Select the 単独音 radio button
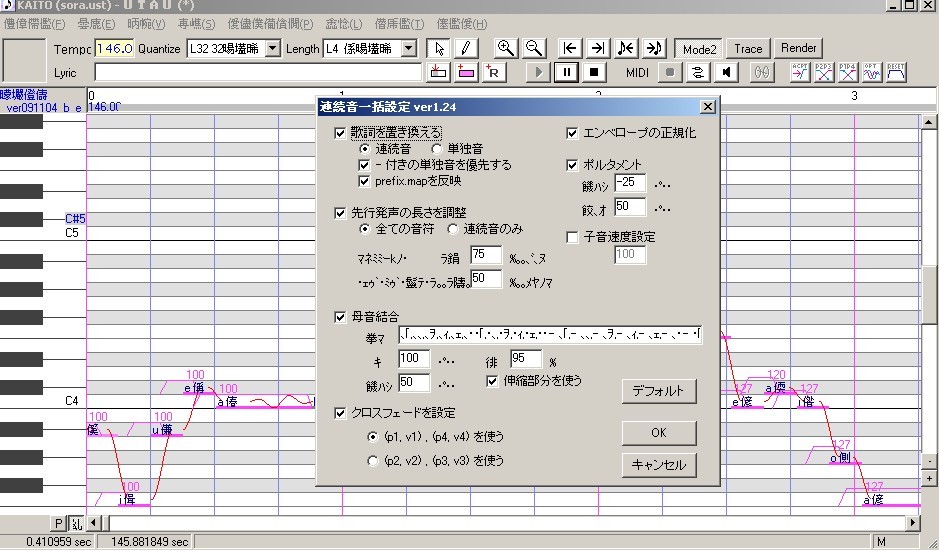This screenshot has width=939, height=550. point(437,149)
